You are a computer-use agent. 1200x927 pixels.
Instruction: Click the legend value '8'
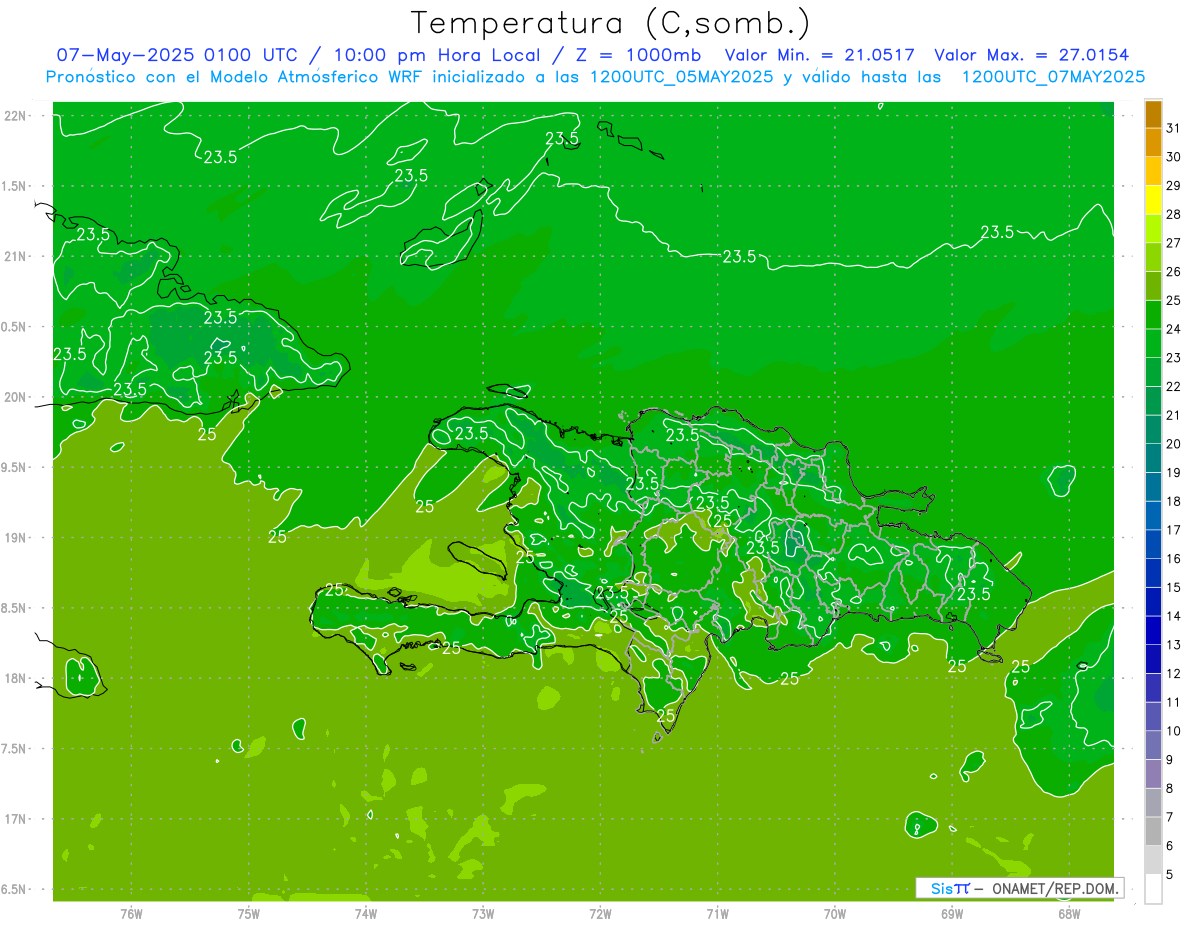(1169, 788)
